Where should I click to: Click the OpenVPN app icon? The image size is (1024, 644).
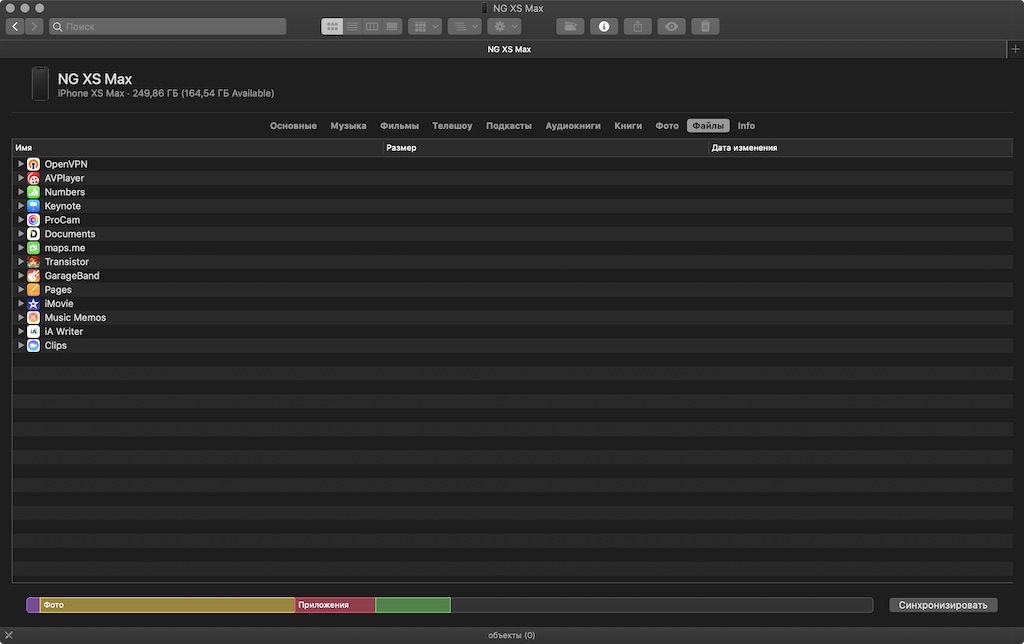pos(33,164)
